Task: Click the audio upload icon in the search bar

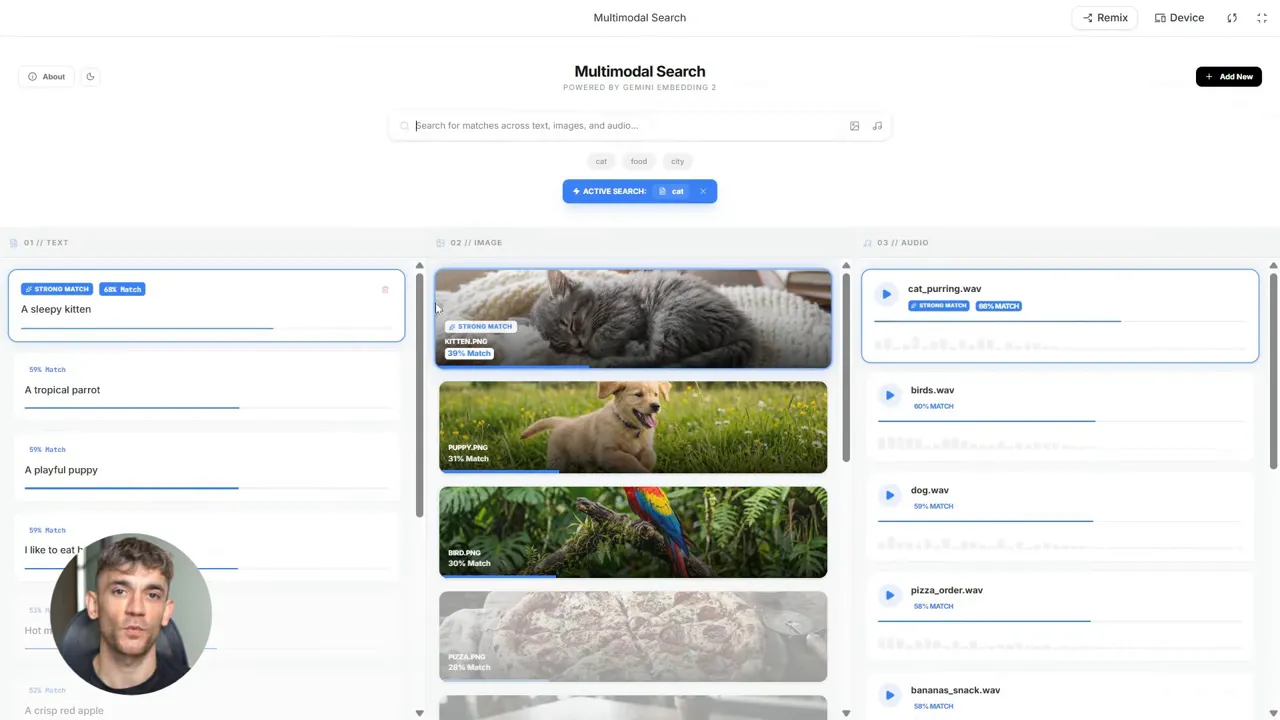Action: coord(877,126)
